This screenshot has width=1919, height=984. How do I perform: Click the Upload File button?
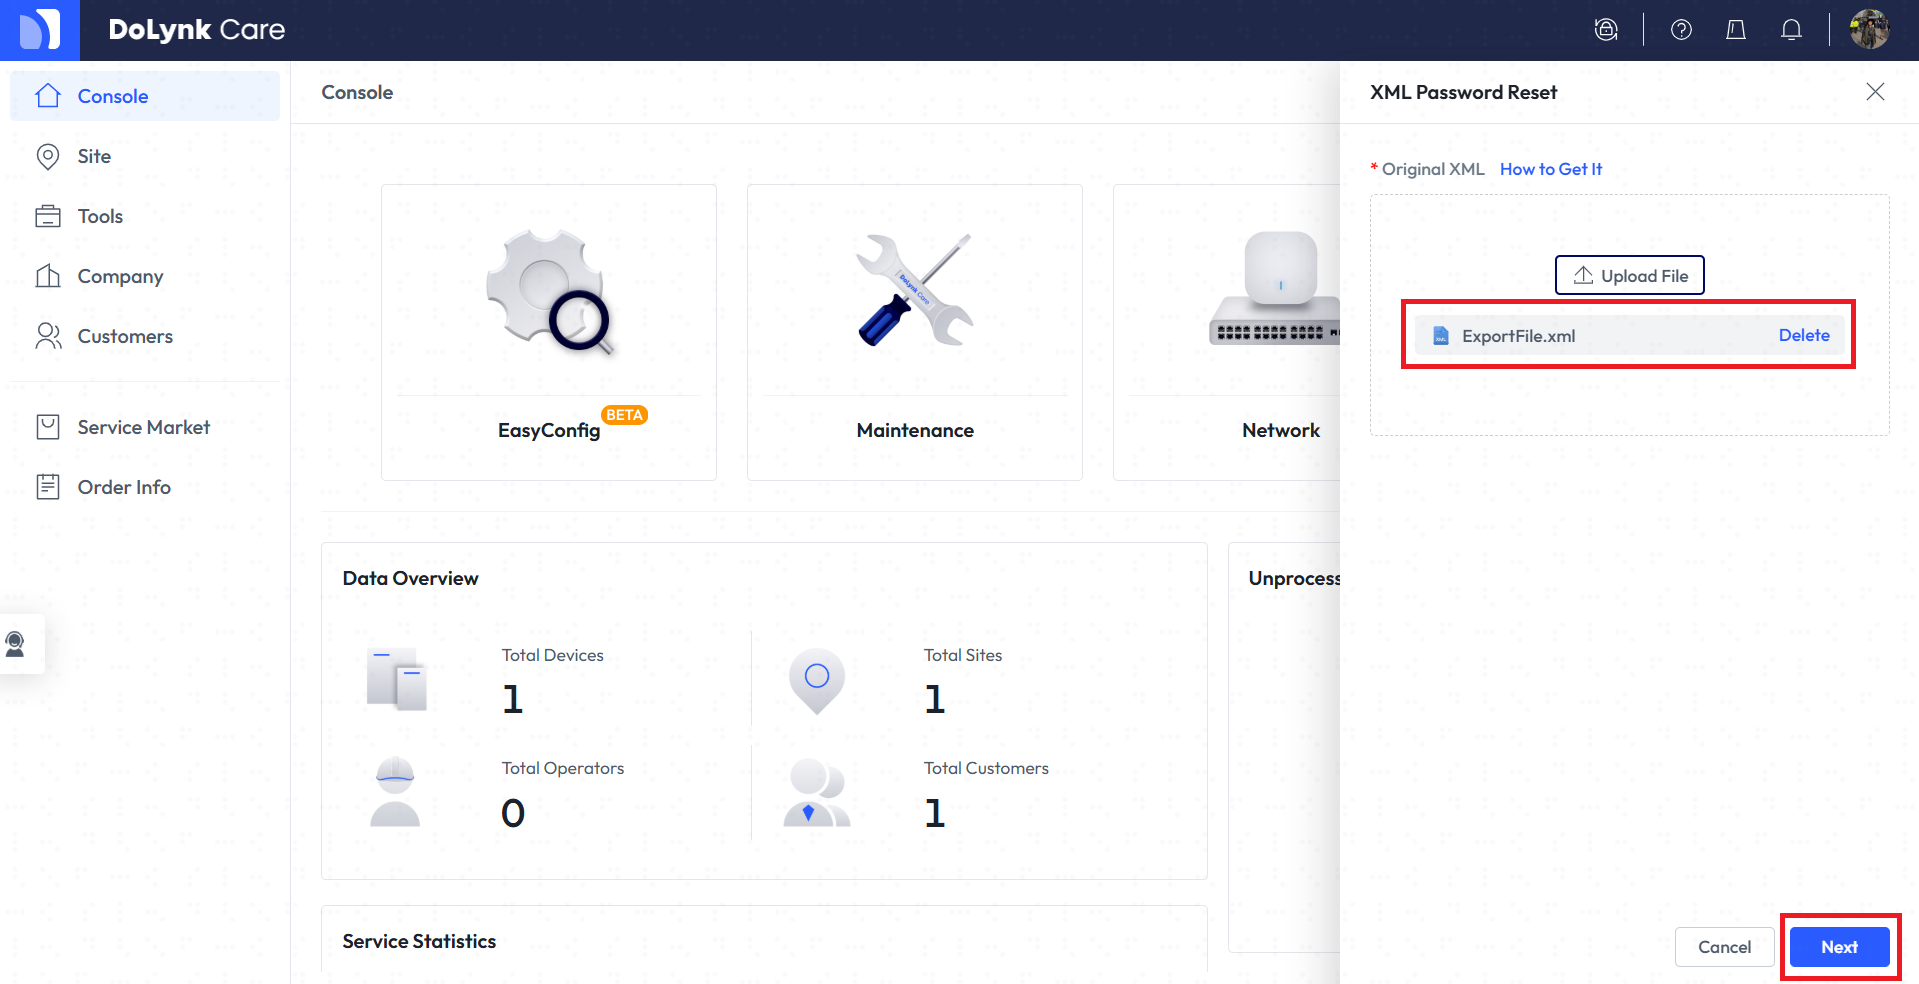click(x=1630, y=275)
